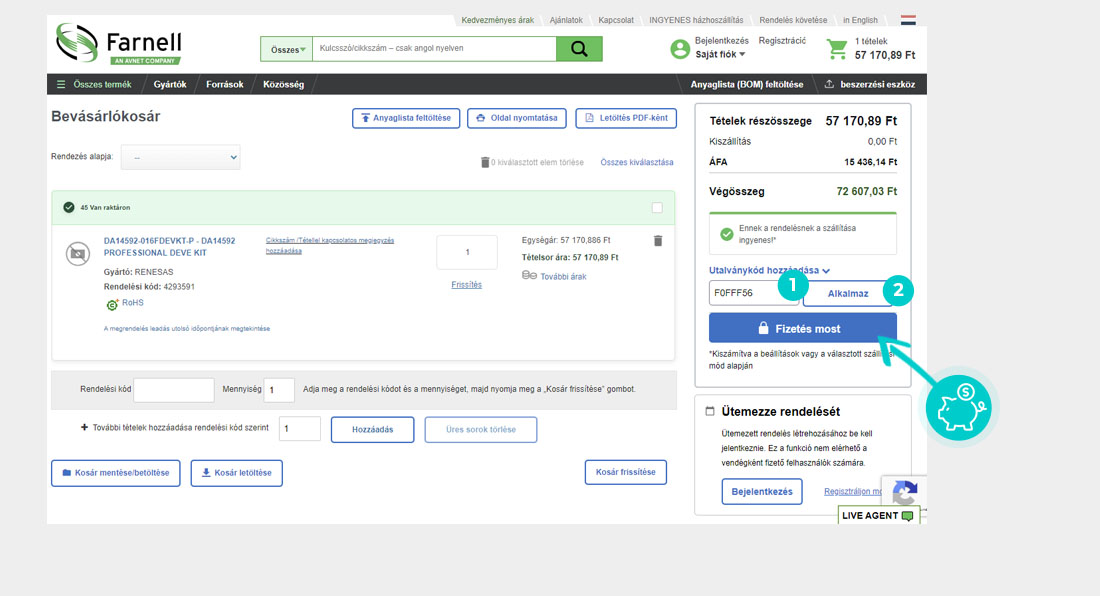Click the DA14592 item quantity field
This screenshot has width=1100, height=596.
tap(467, 252)
